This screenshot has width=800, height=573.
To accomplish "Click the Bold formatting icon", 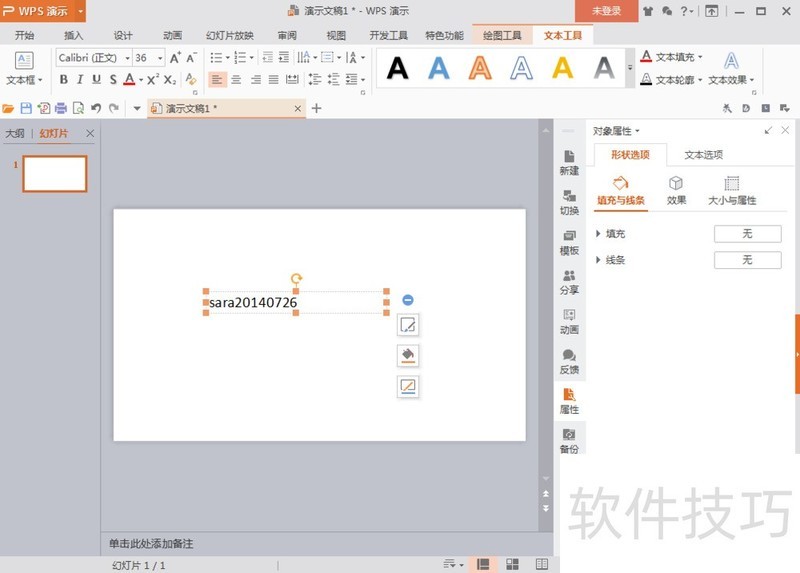I will click(64, 80).
